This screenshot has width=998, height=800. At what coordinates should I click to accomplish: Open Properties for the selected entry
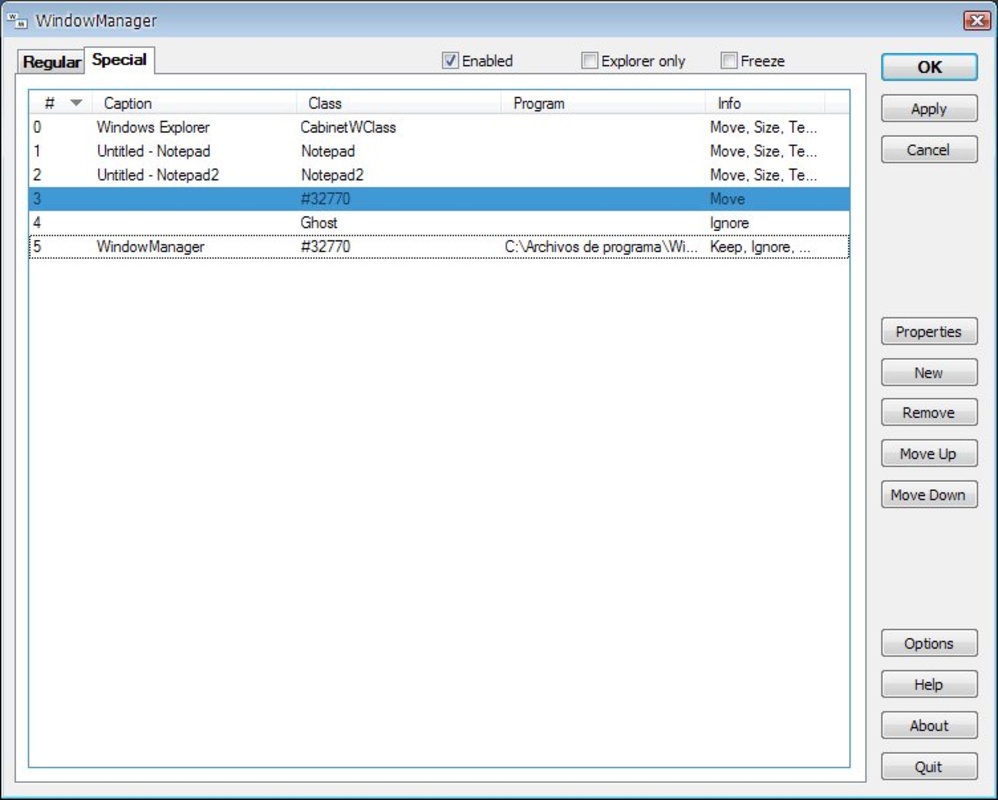[x=928, y=332]
